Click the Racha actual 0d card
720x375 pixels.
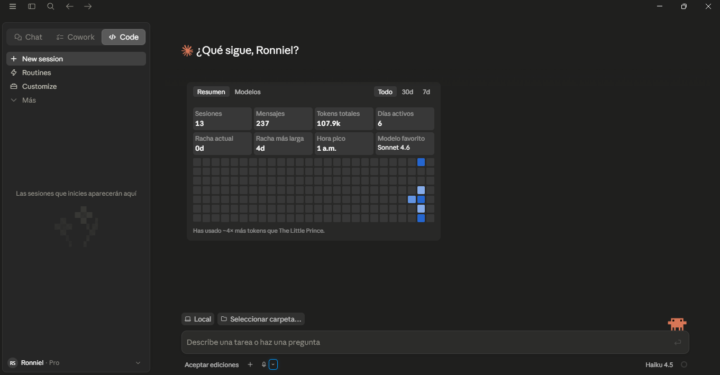(222, 143)
